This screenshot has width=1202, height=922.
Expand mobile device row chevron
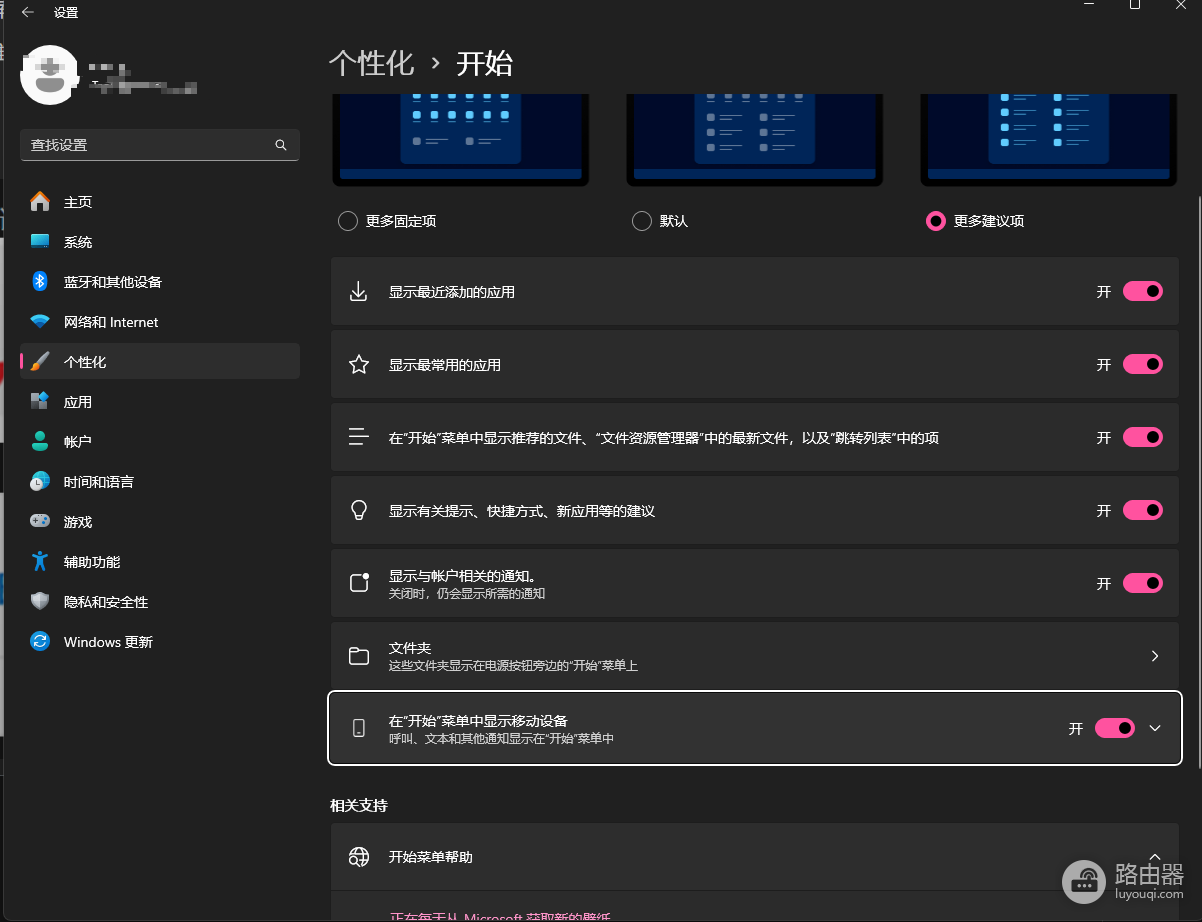1155,729
